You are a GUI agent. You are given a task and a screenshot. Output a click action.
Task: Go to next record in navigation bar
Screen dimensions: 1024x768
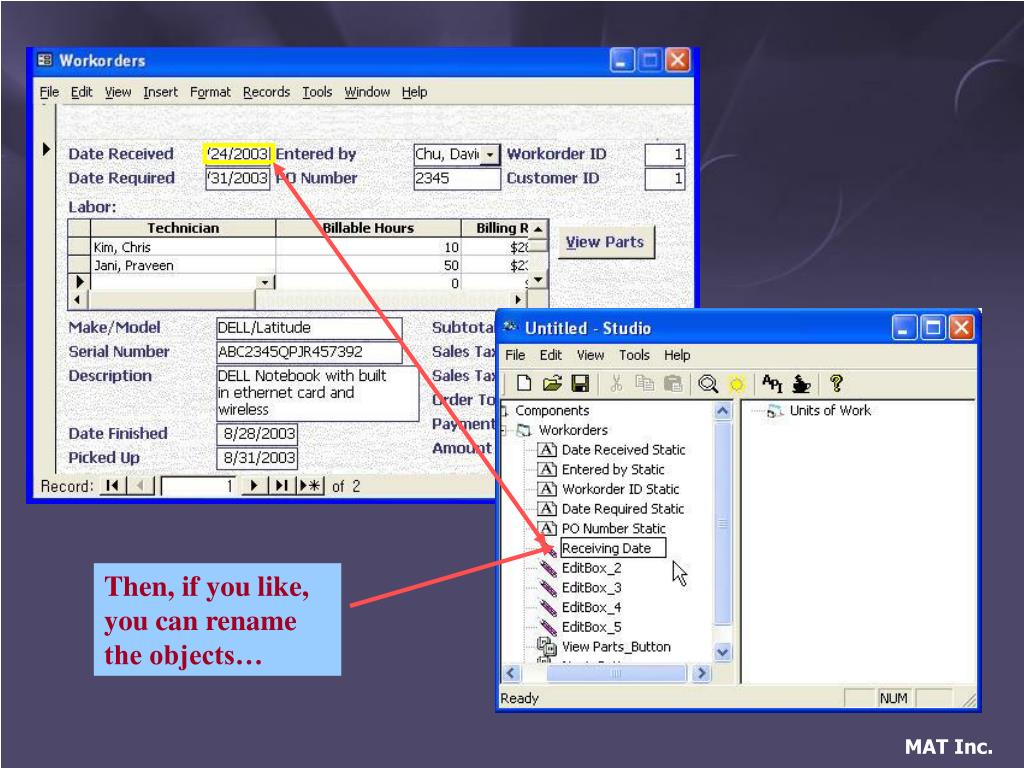254,486
